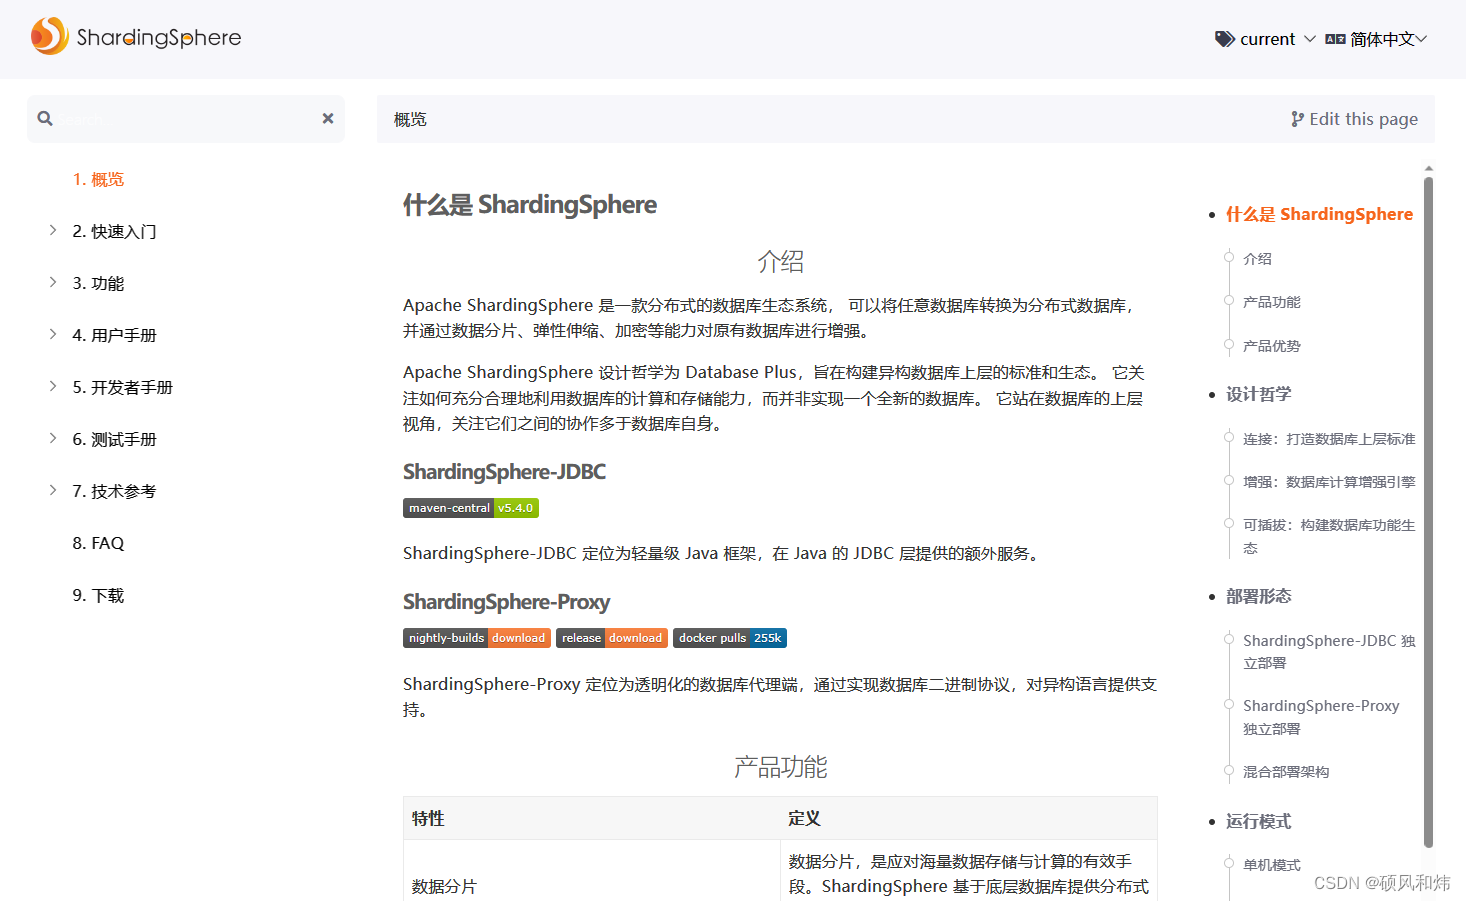1466x901 pixels.
Task: Open the current version dropdown
Action: click(x=1265, y=39)
